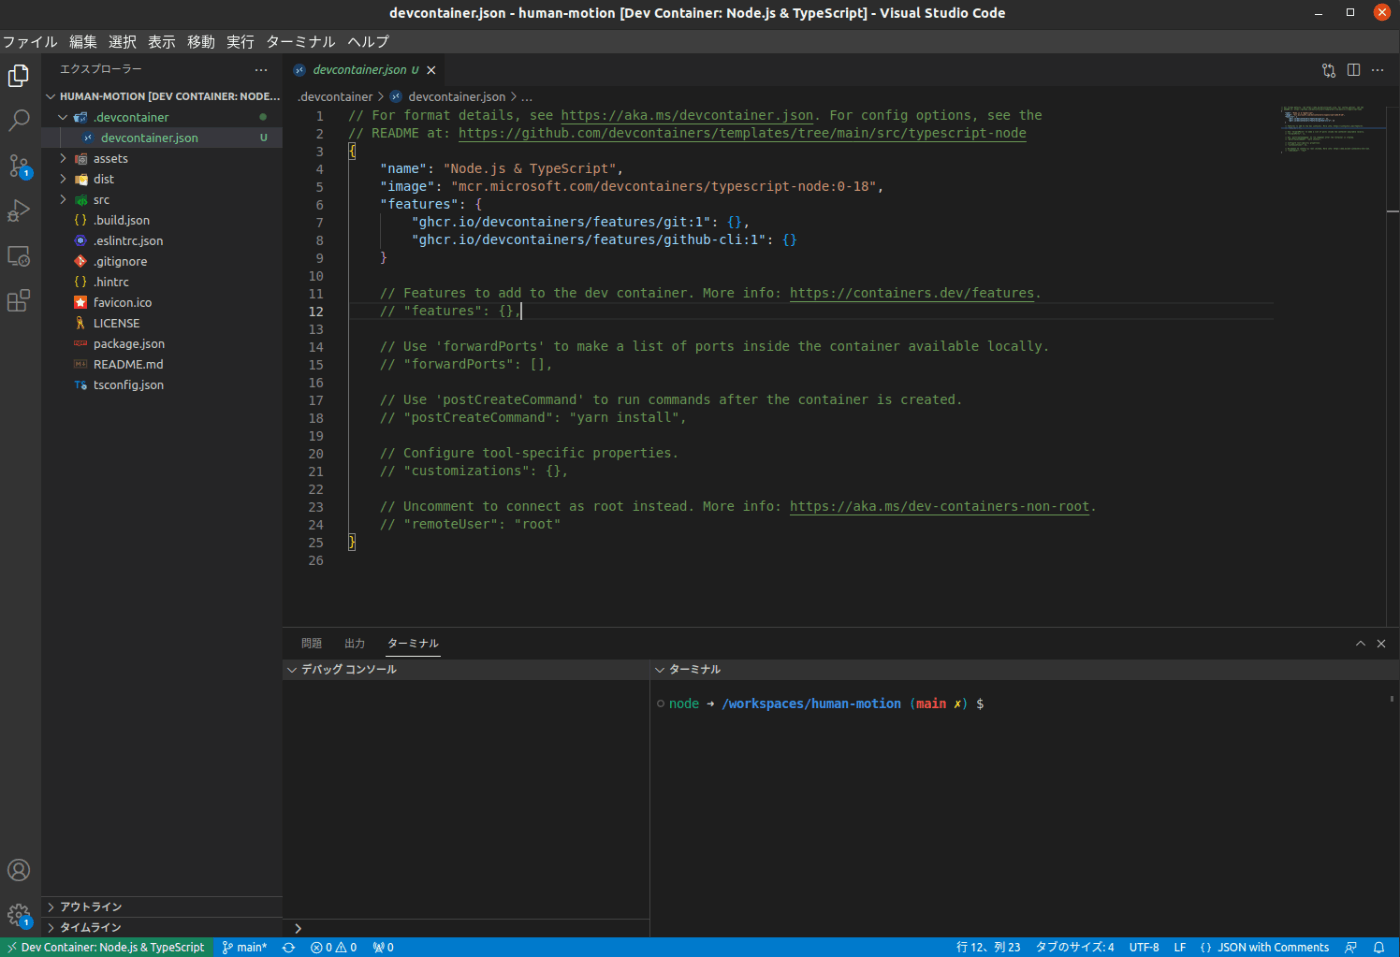Screen dimensions: 1400x957
Task: Open Manage gear icon
Action: click(19, 915)
